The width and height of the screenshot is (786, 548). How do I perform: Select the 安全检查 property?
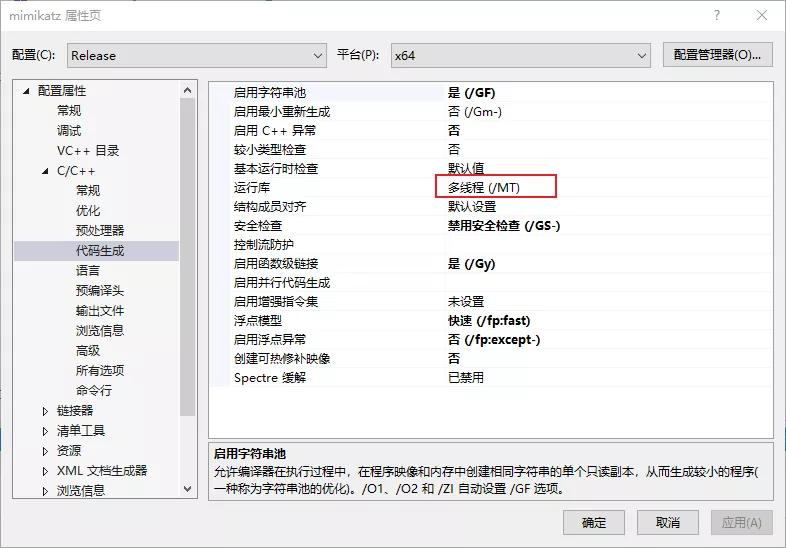258,226
